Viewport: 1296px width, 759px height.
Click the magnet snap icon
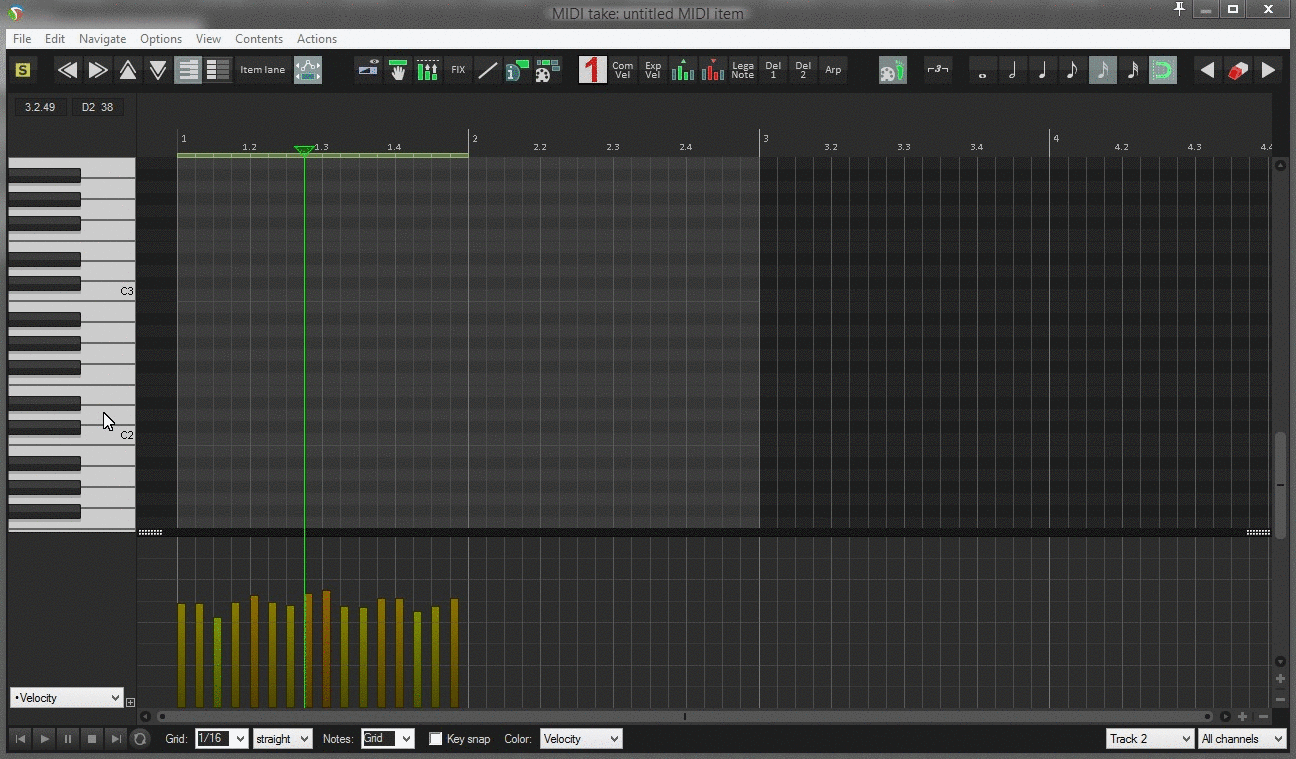tap(1163, 70)
